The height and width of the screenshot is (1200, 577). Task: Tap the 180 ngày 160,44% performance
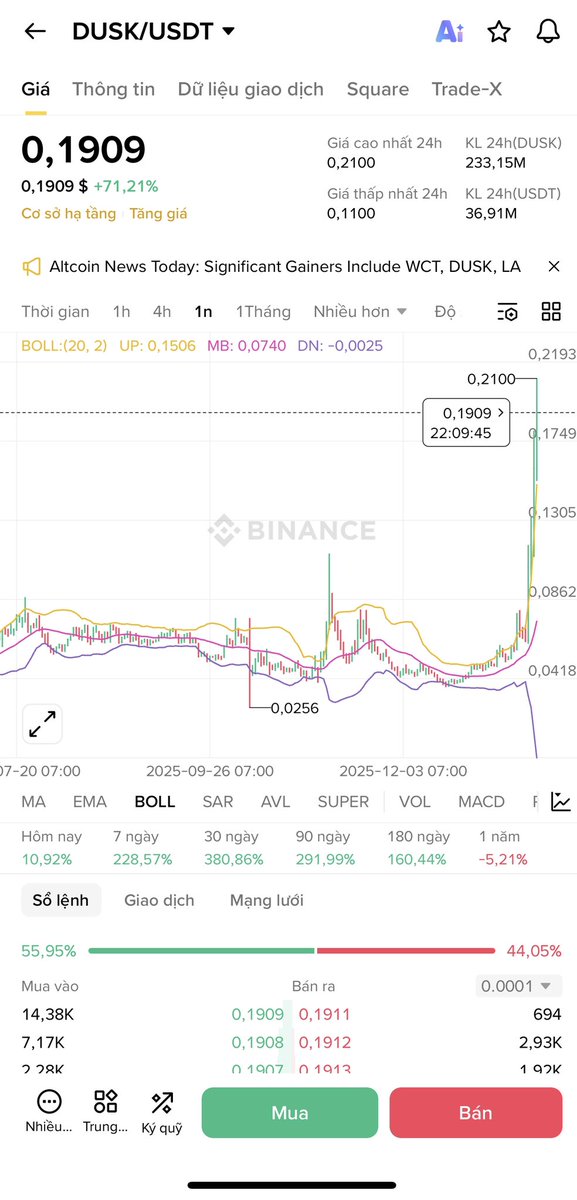[x=419, y=847]
